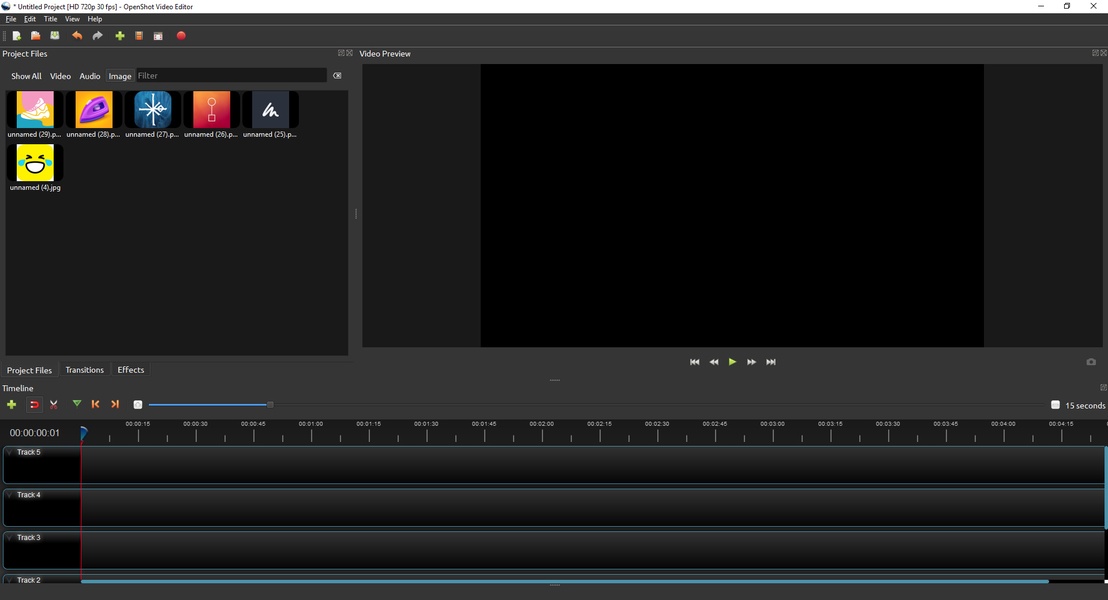Click the Undo arrow in toolbar

[77, 36]
